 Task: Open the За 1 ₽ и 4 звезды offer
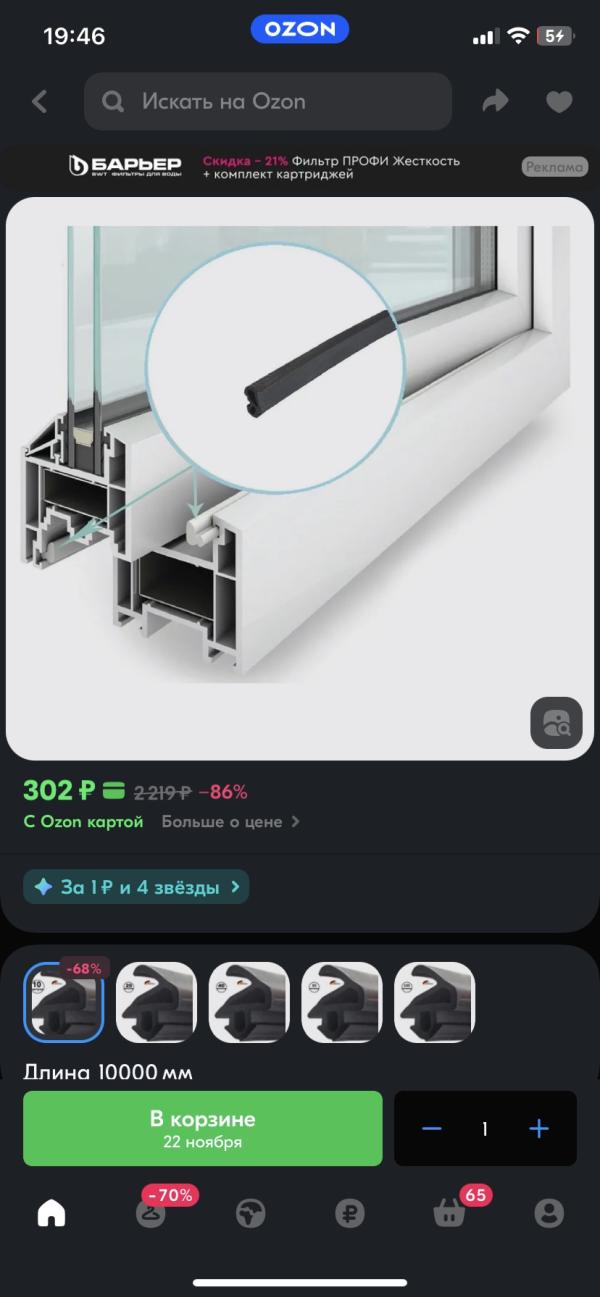click(136, 887)
